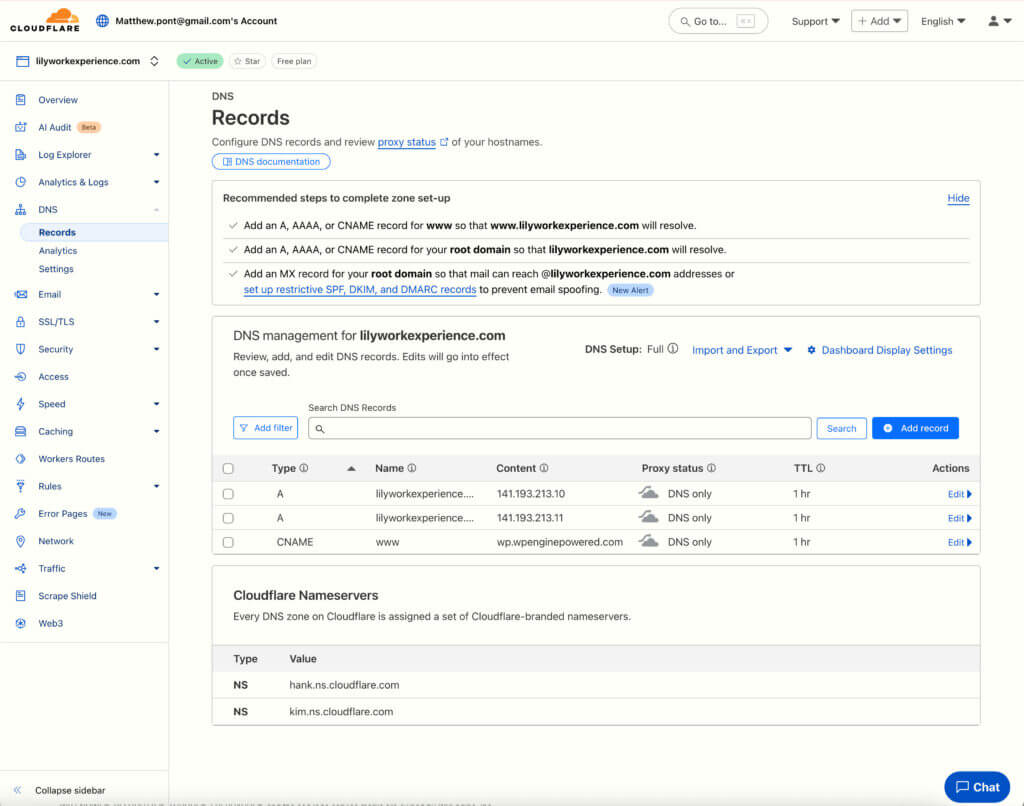Open the Scrape Shield sidebar item
Screen dimensions: 1024x806
coord(67,596)
